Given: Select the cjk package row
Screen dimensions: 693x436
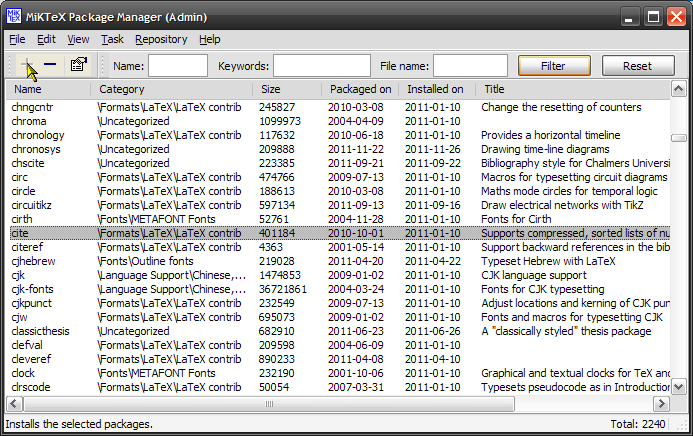Looking at the screenshot, I should coord(338,275).
